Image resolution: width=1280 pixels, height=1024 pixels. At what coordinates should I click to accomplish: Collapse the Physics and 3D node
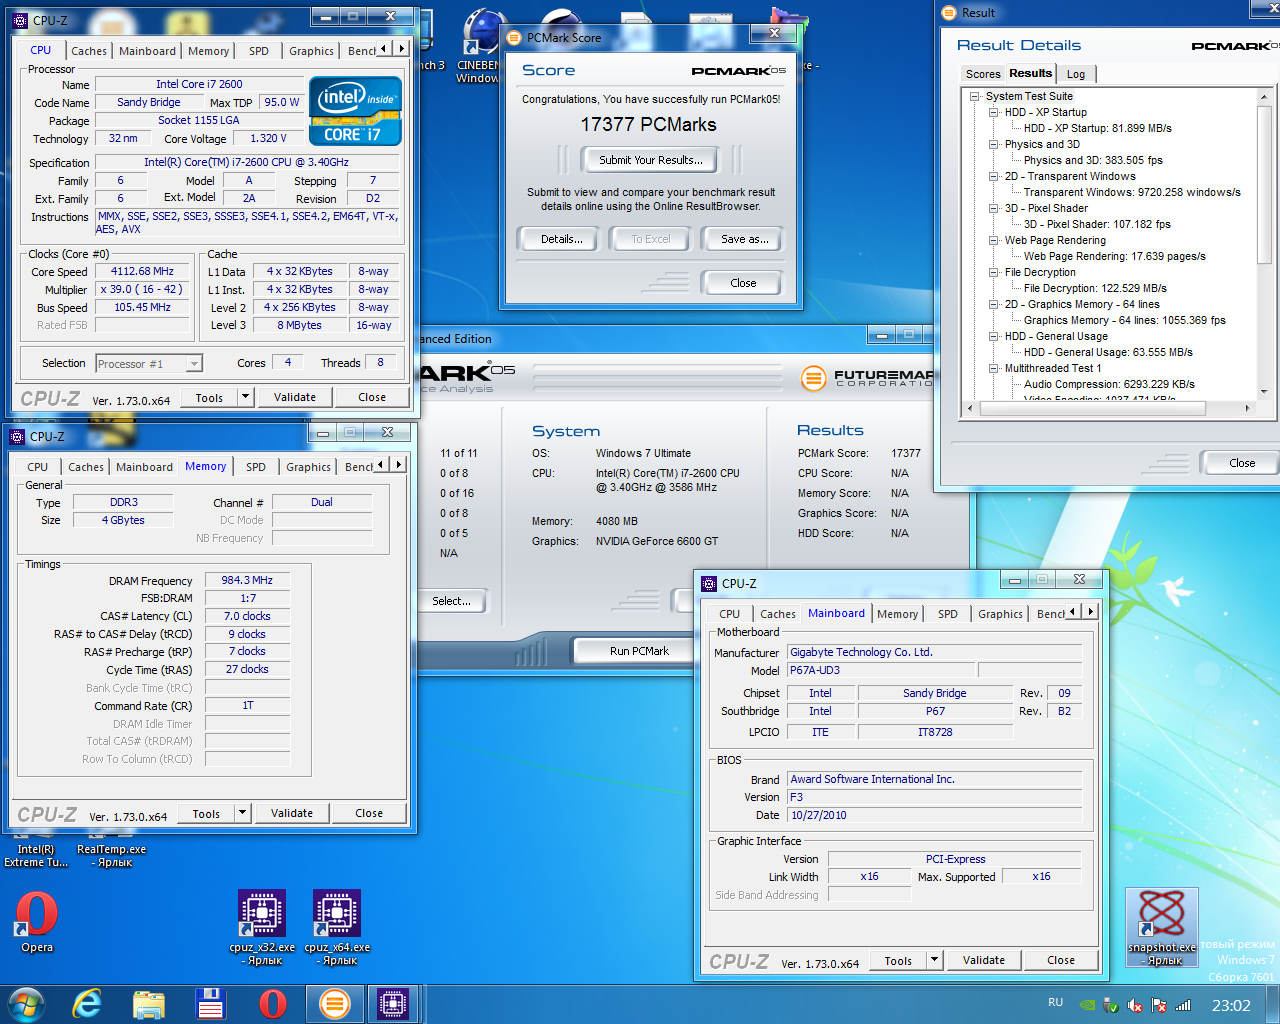point(993,144)
